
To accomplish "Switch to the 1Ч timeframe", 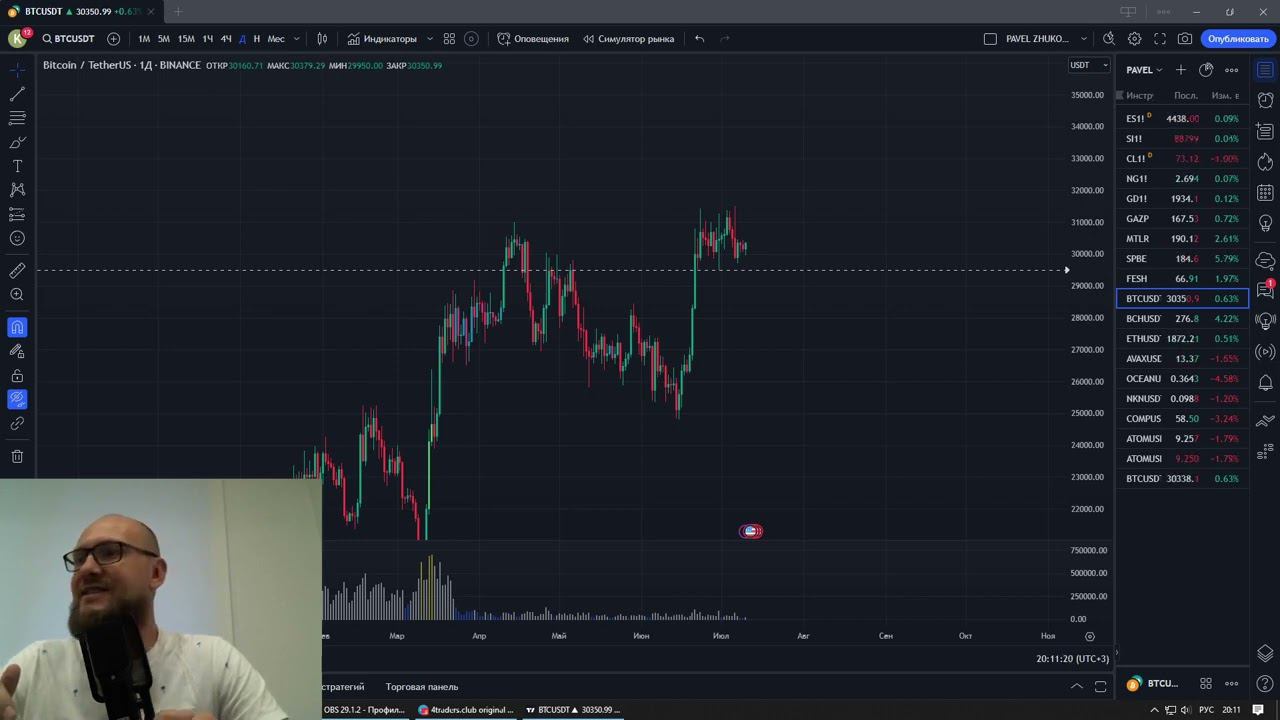I will [x=208, y=39].
